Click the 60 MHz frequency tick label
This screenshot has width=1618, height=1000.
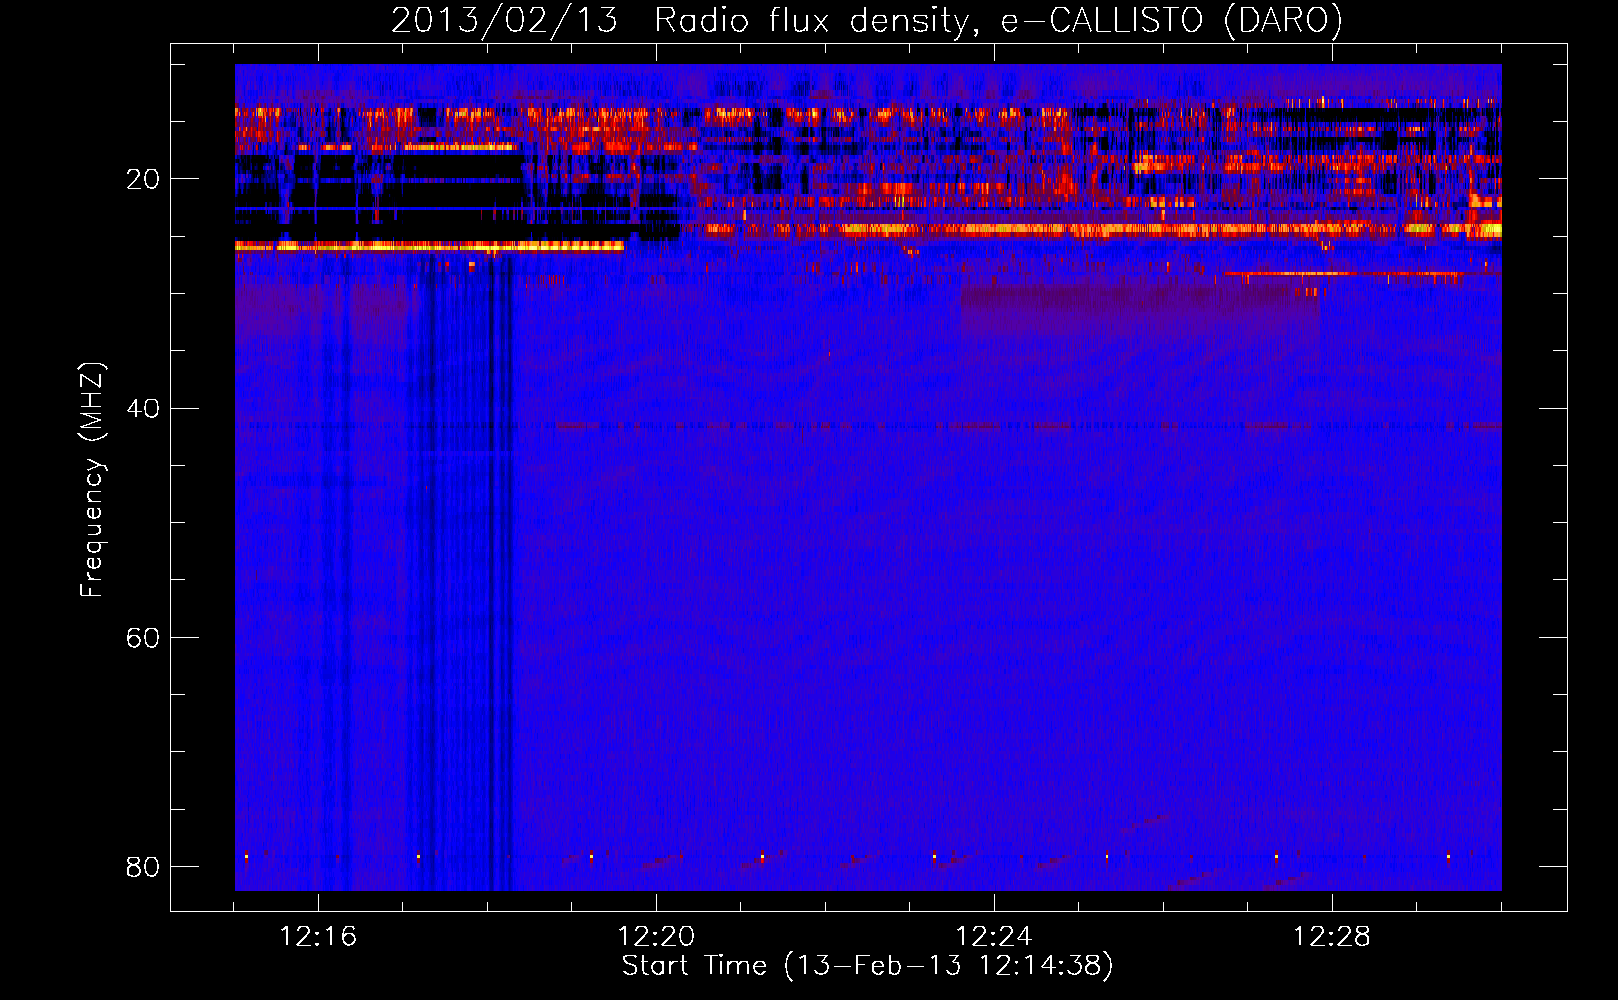pyautogui.click(x=143, y=638)
